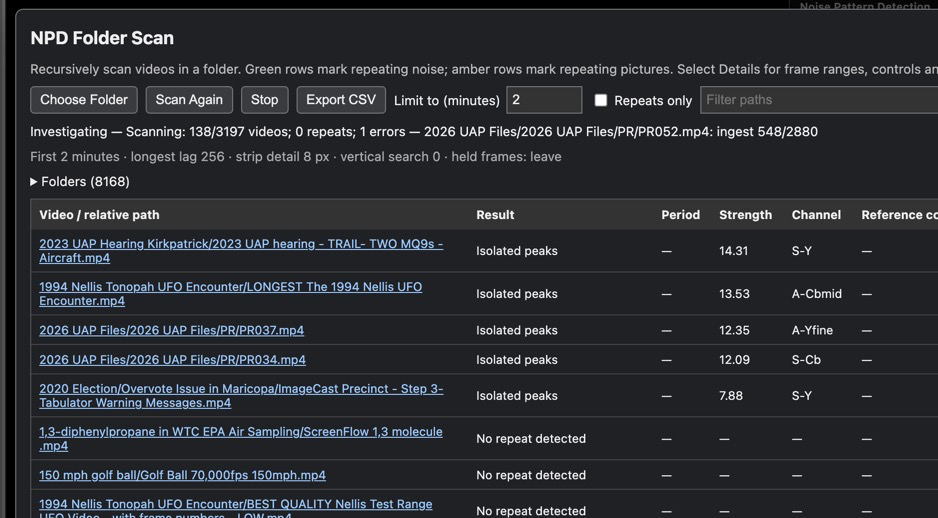Open the TRAIL- TWO MQ9s - Aircraft.mp4 link
Screen dimensions: 938x518
[241, 251]
